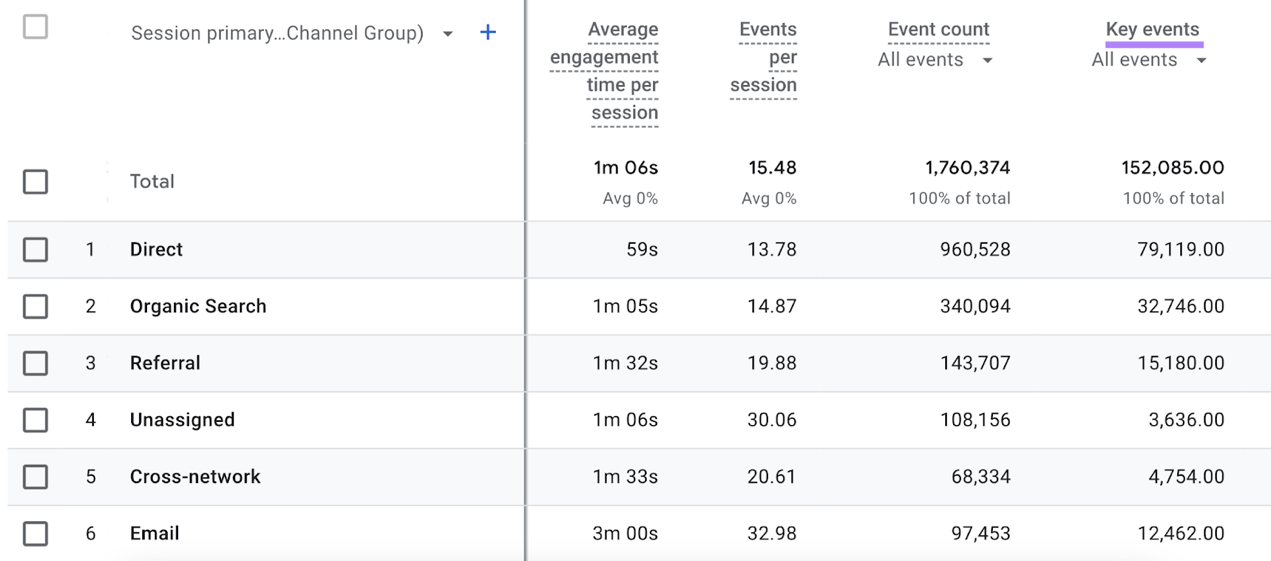Sort by Events per session column
The image size is (1271, 561).
(766, 57)
